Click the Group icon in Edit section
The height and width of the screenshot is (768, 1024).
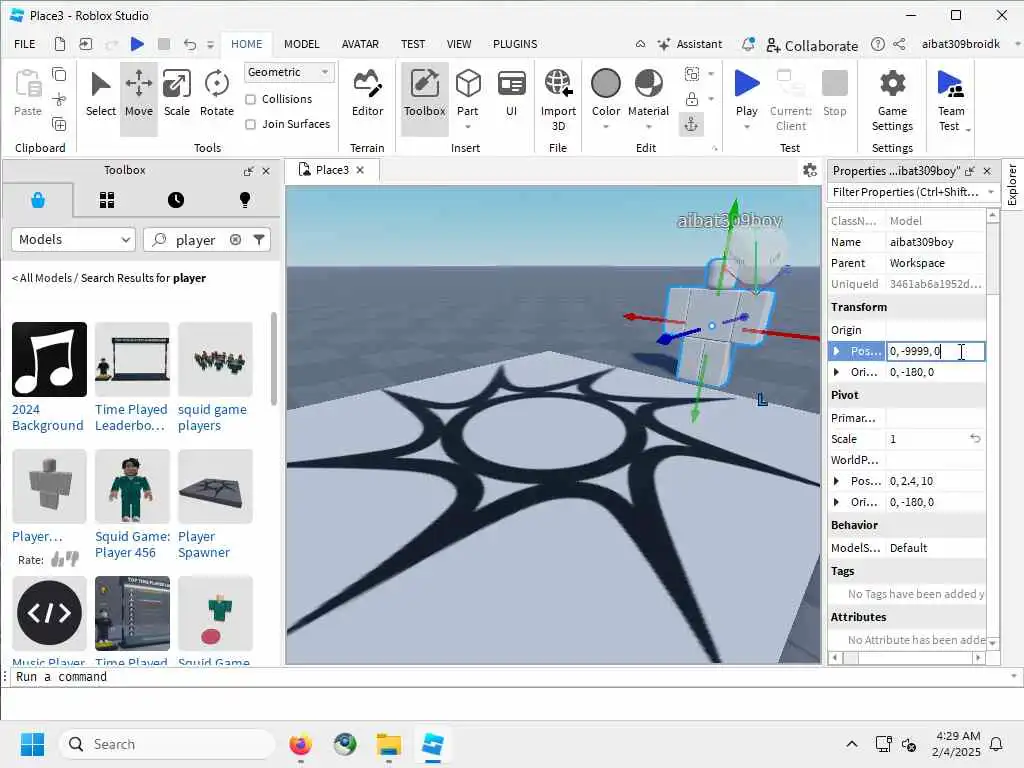[x=692, y=74]
